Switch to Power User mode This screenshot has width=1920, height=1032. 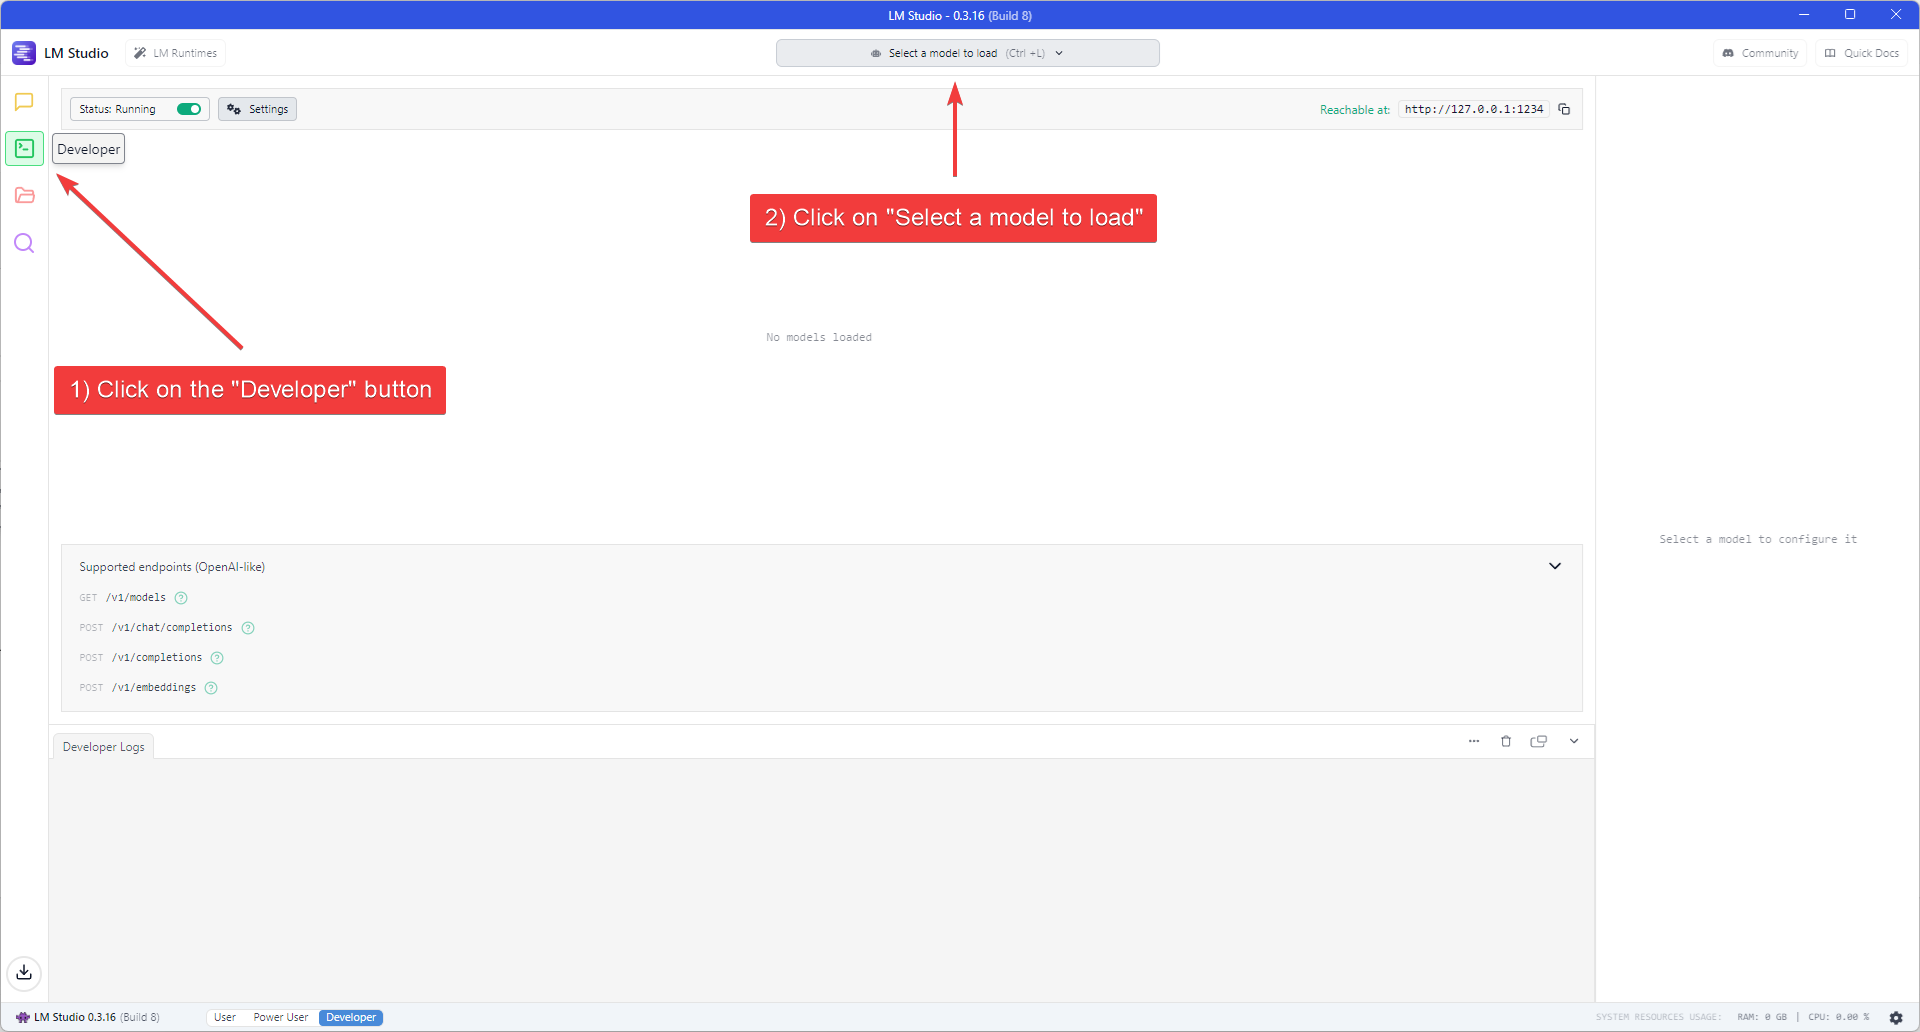(x=281, y=1017)
